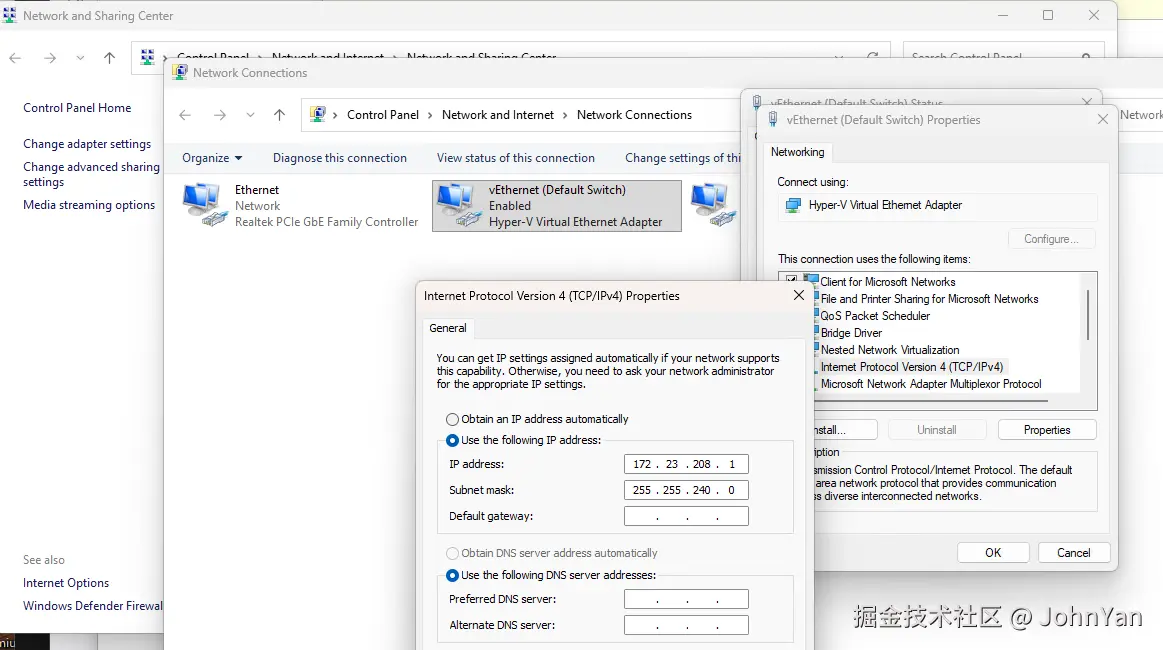Open recent locations in Network Connections window
The image size is (1163, 650).
point(250,115)
